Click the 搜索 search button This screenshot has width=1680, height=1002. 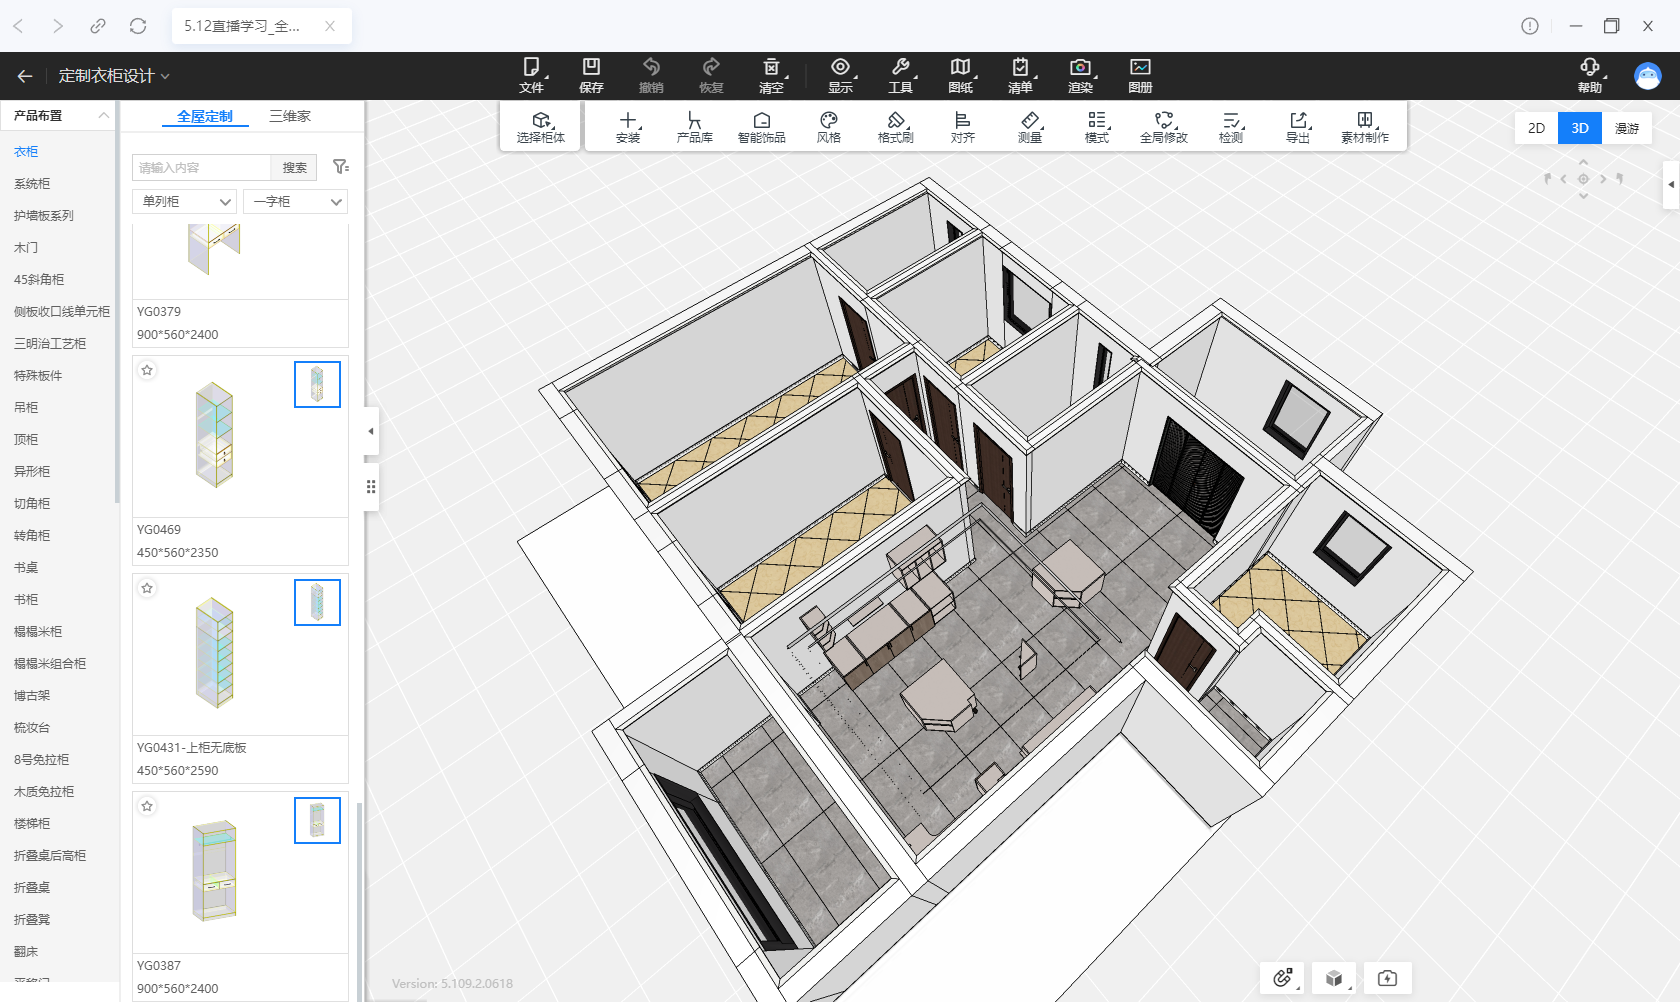click(294, 168)
